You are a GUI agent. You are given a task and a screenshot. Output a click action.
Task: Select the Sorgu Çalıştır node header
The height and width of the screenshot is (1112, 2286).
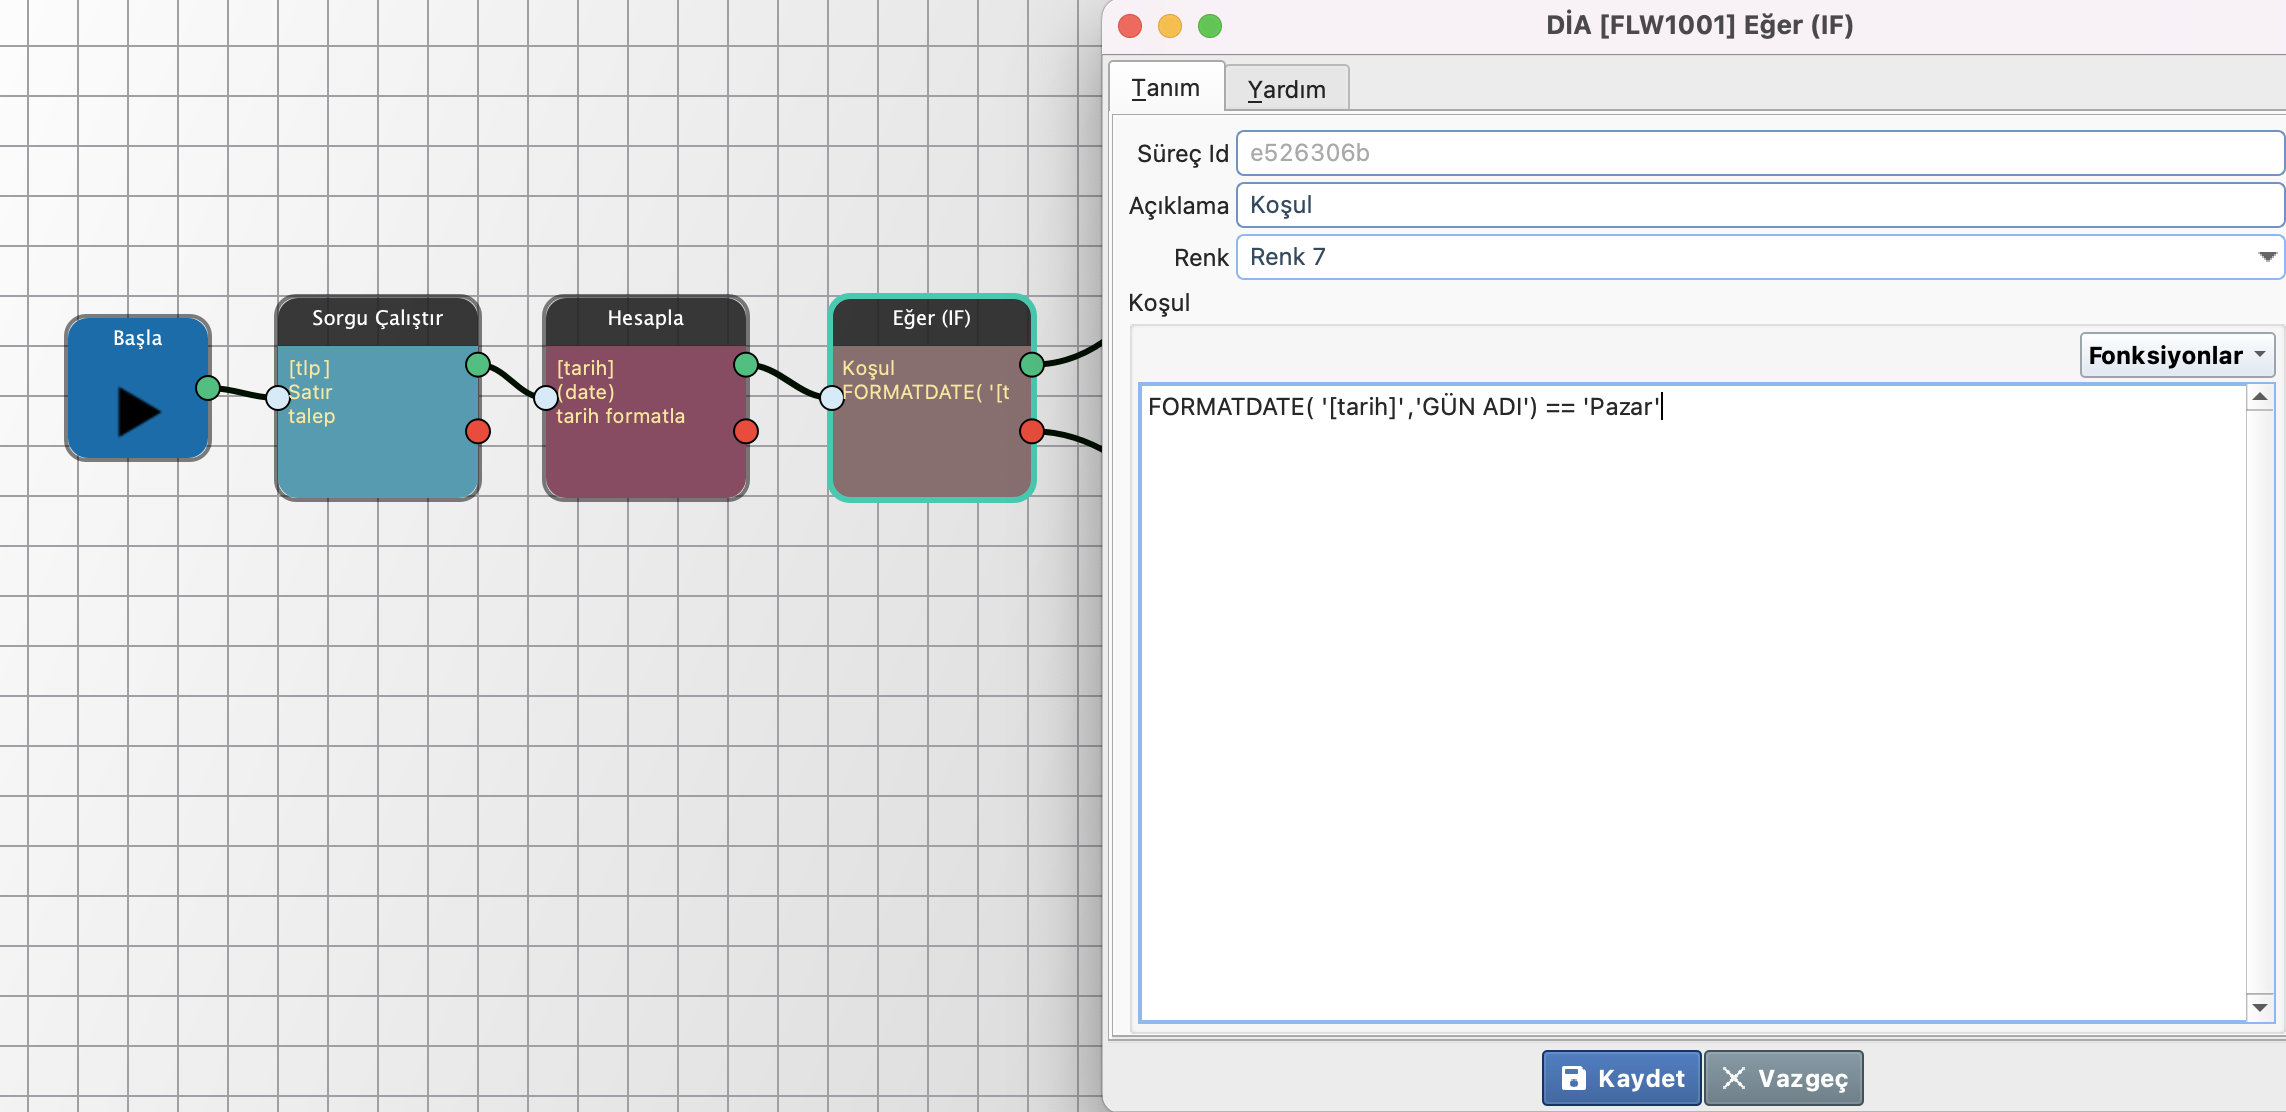(x=378, y=319)
